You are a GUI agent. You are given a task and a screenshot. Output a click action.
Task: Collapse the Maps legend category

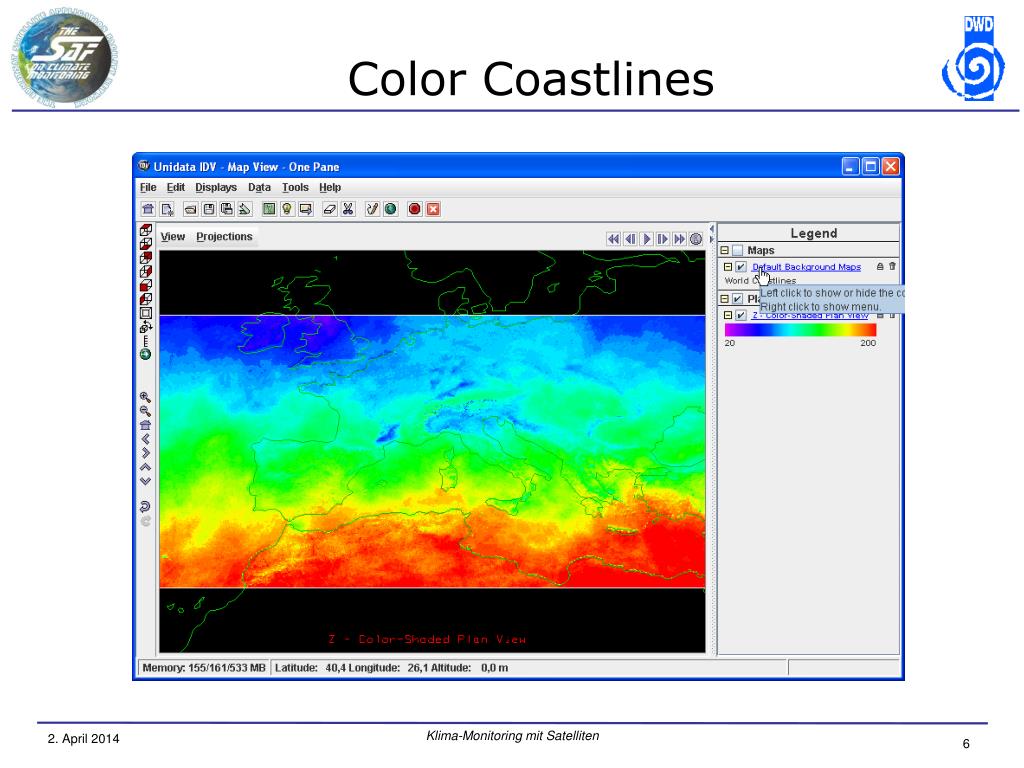[724, 250]
